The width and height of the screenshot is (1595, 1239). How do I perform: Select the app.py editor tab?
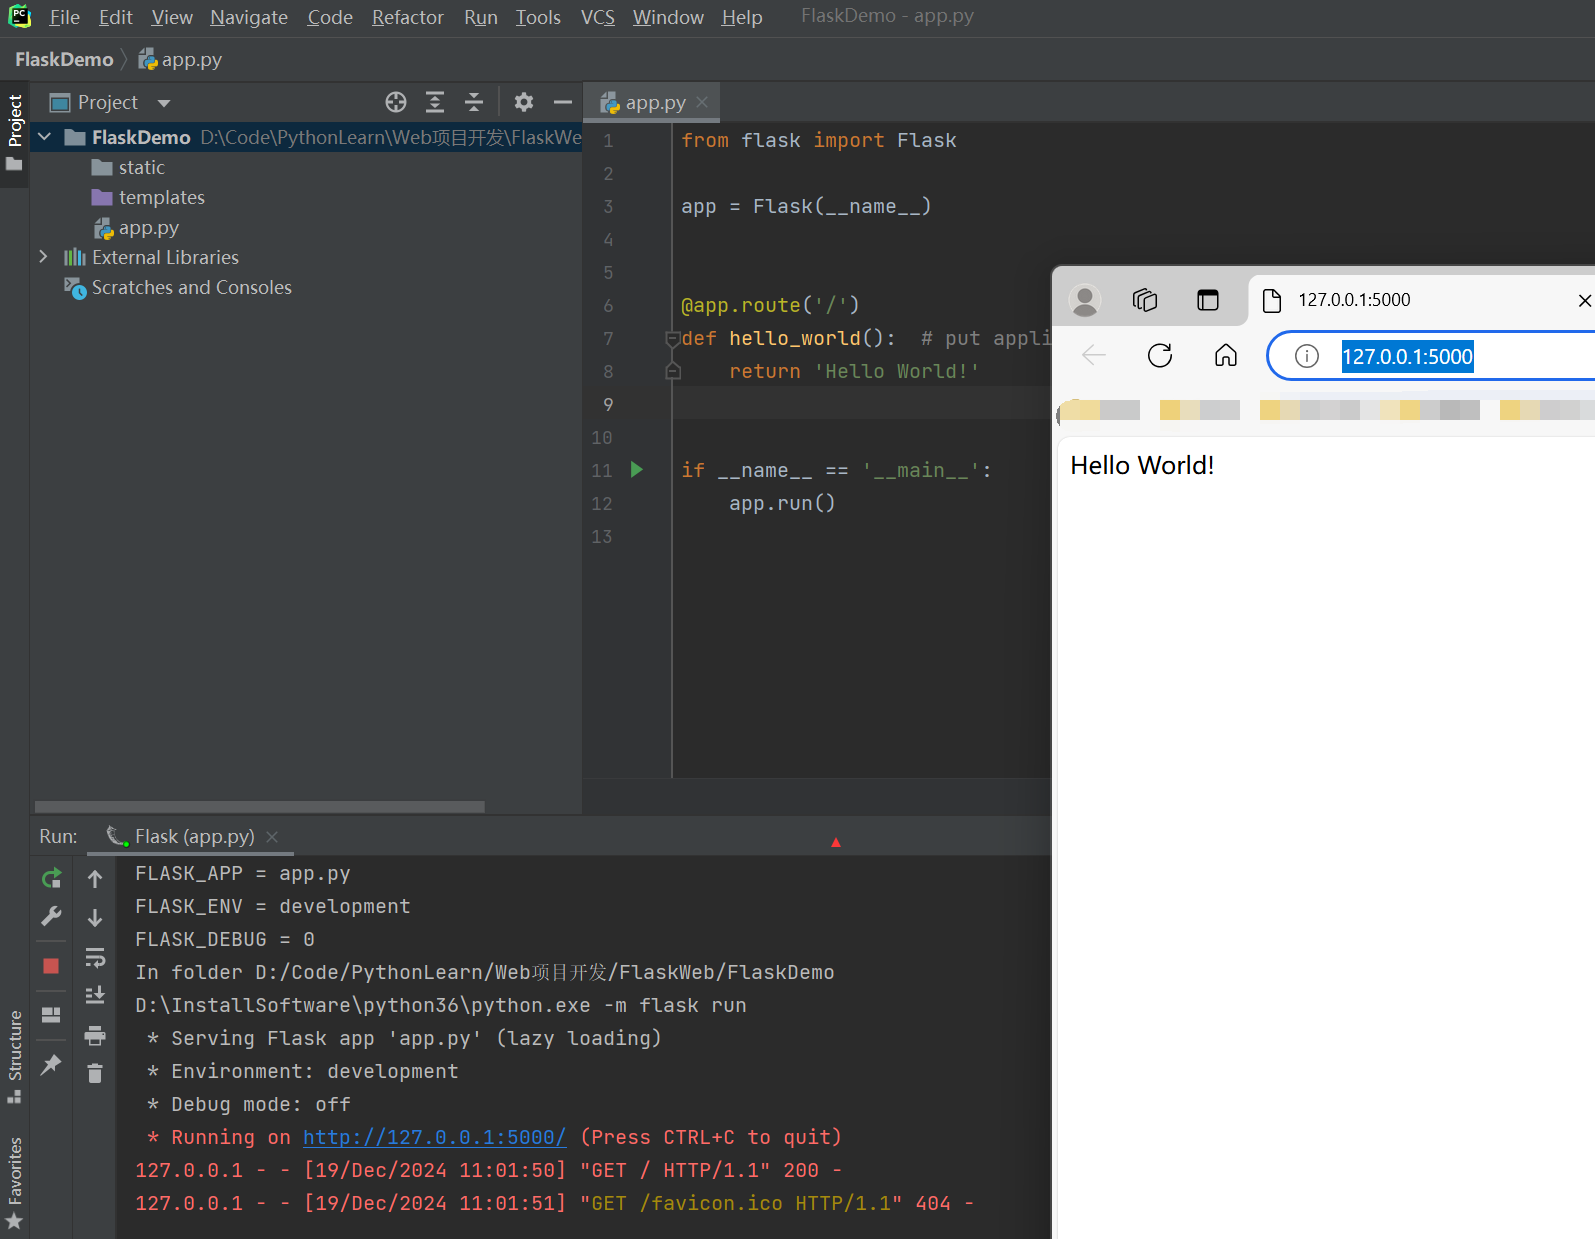654,103
